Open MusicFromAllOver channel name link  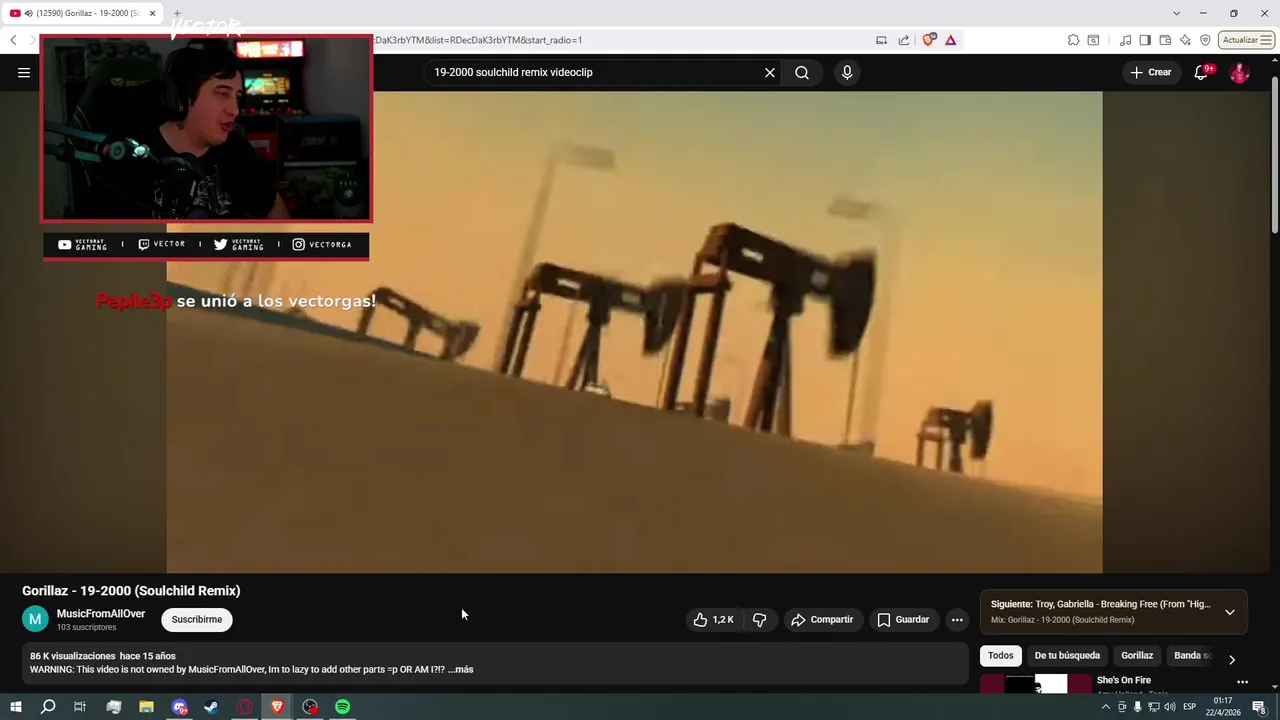click(101, 614)
